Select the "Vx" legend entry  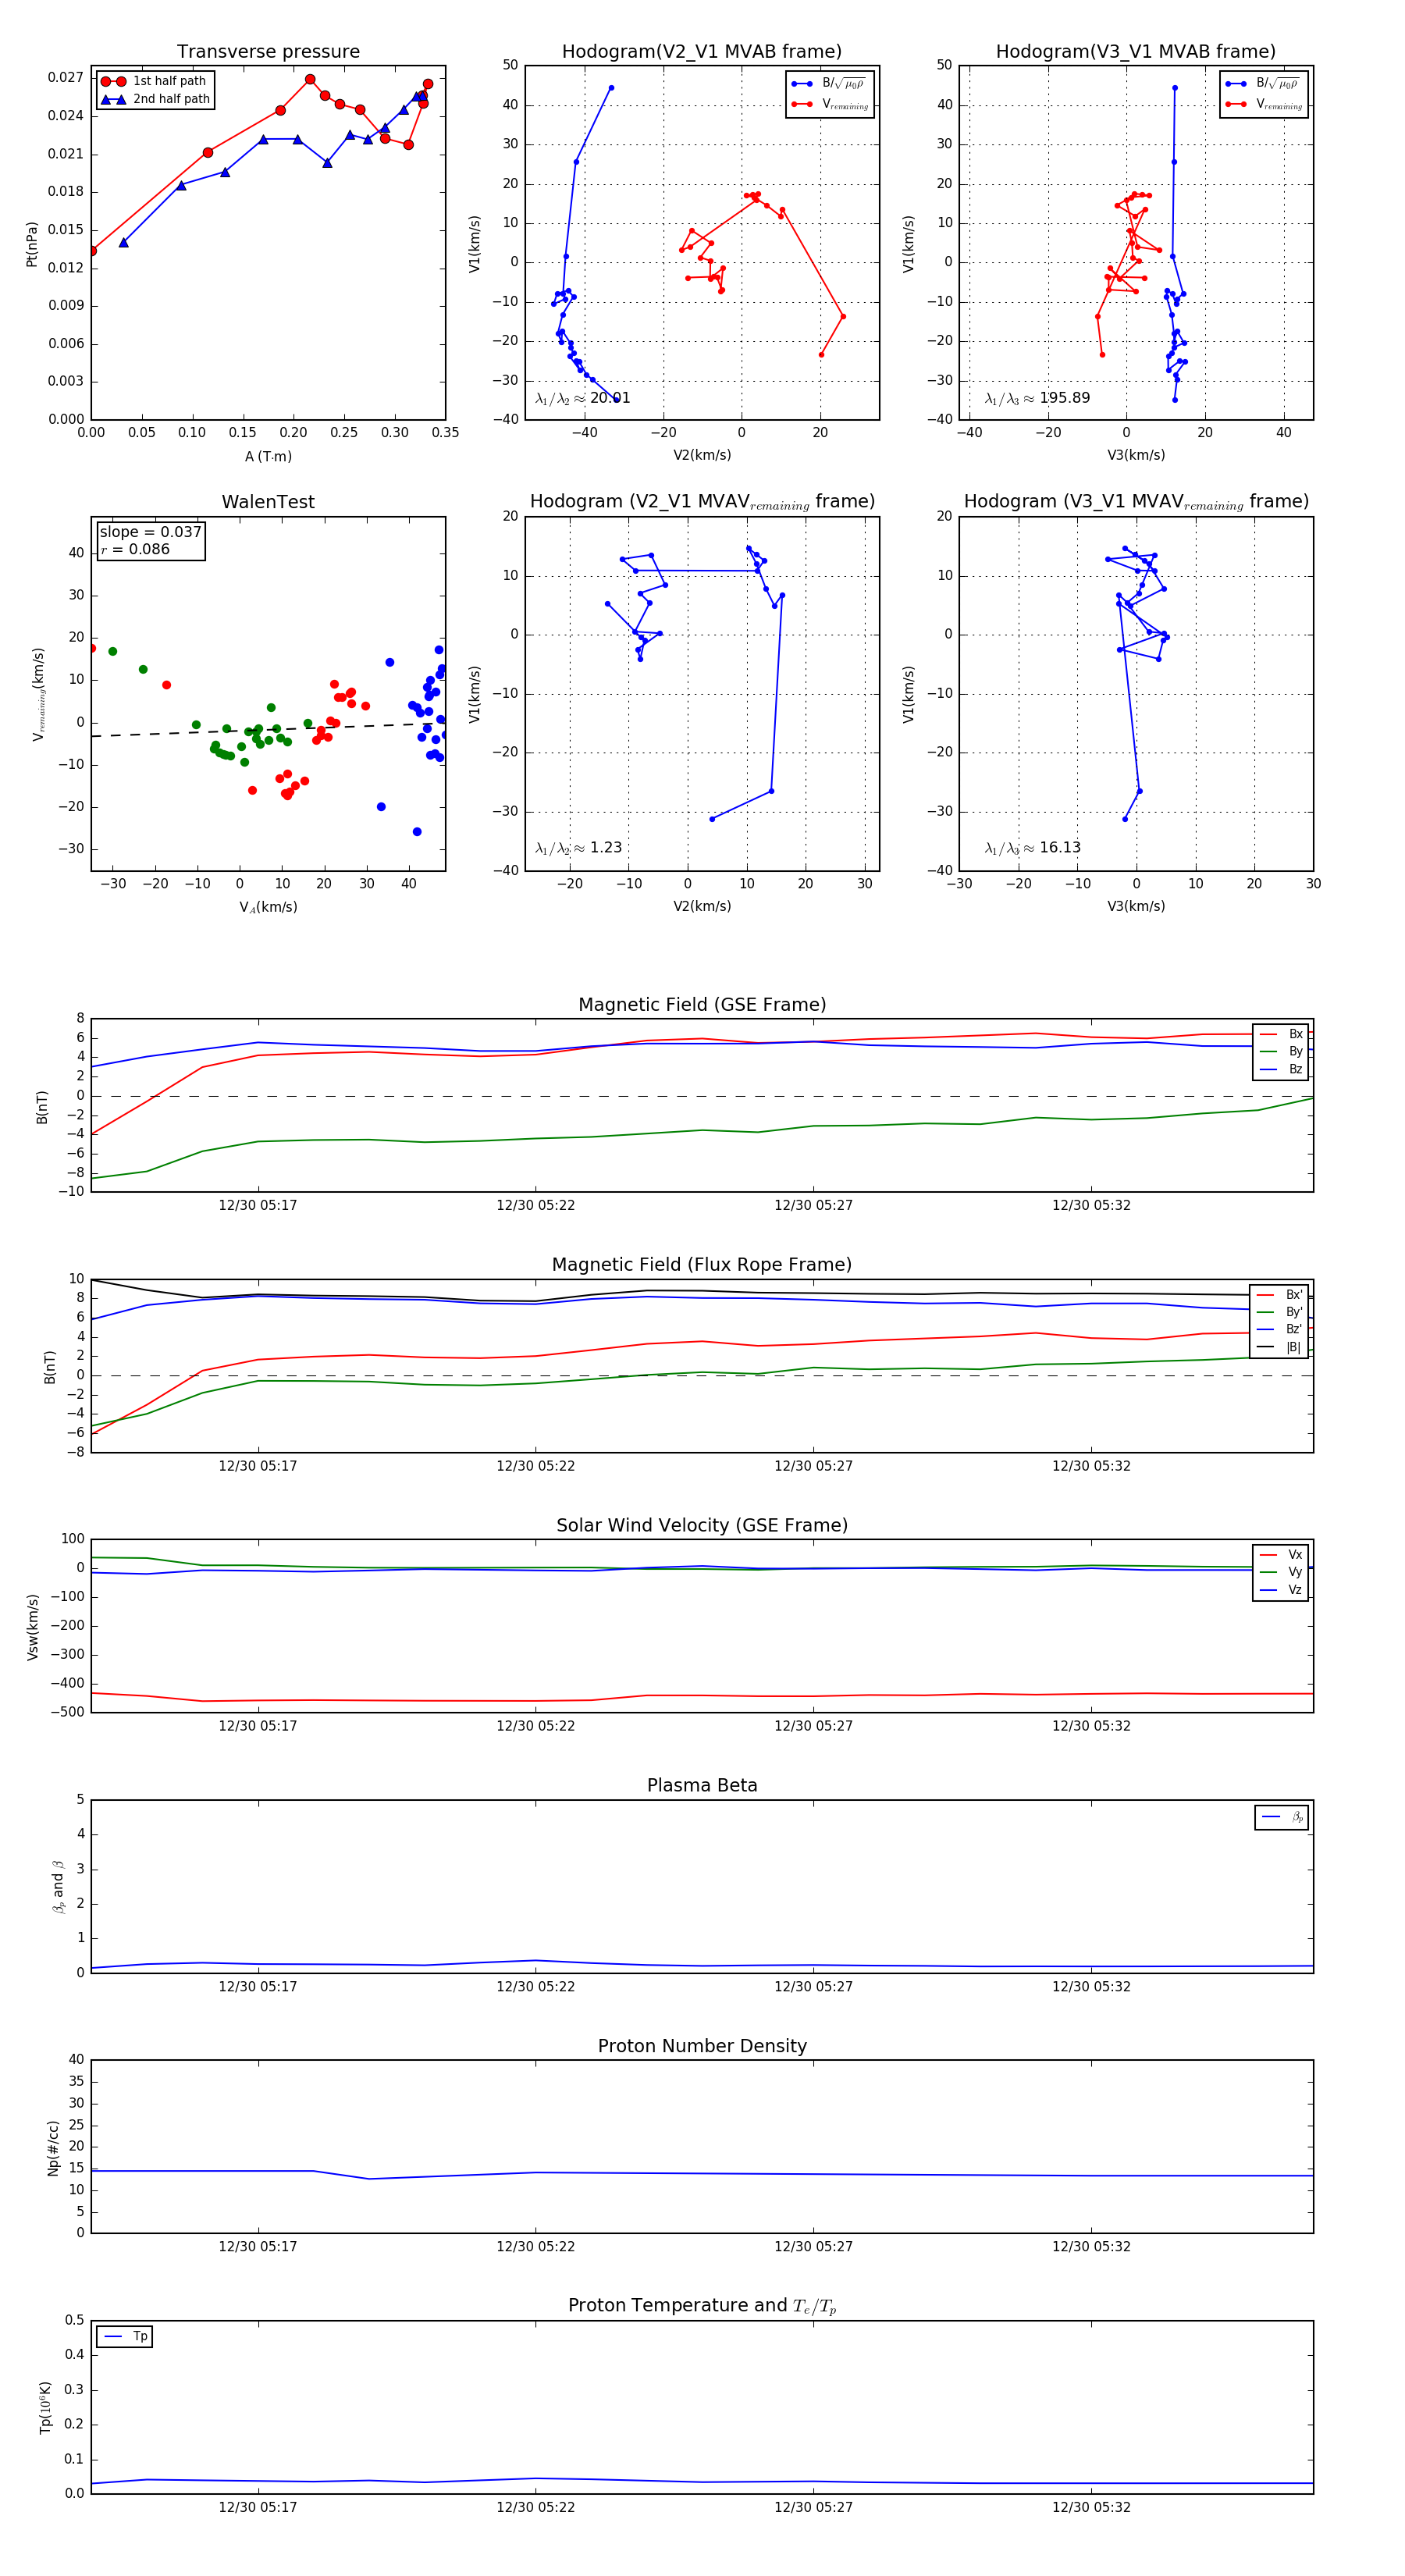(x=1281, y=1555)
